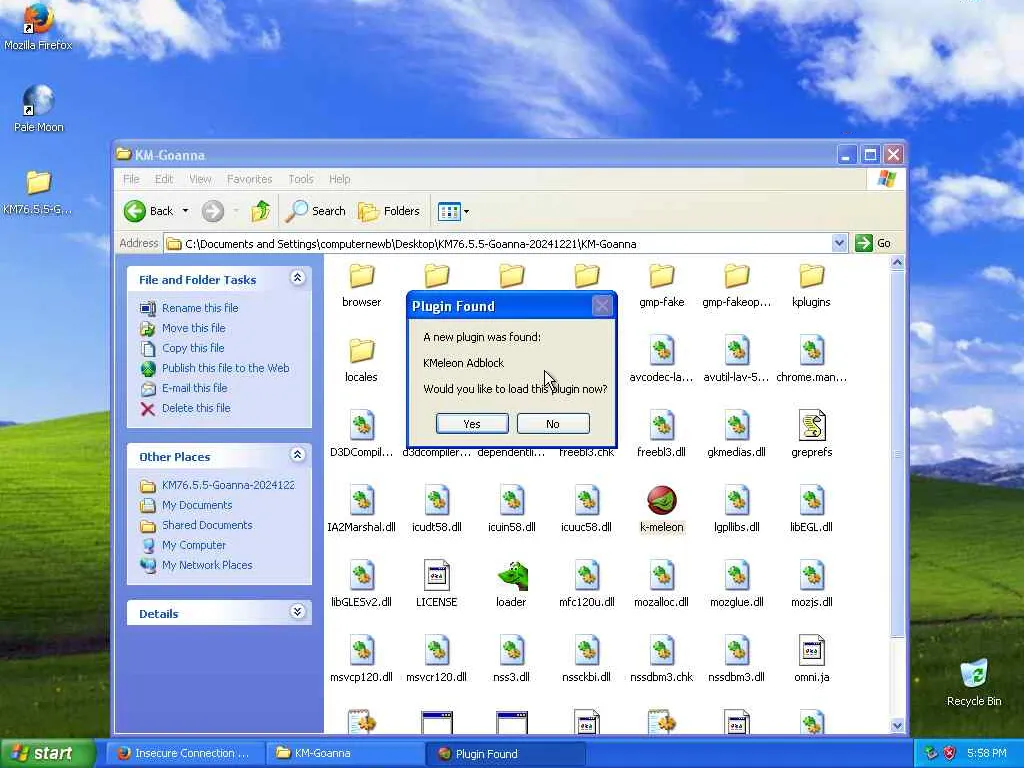The height and width of the screenshot is (768, 1024).
Task: Select nss3.dll file
Action: 511,658
